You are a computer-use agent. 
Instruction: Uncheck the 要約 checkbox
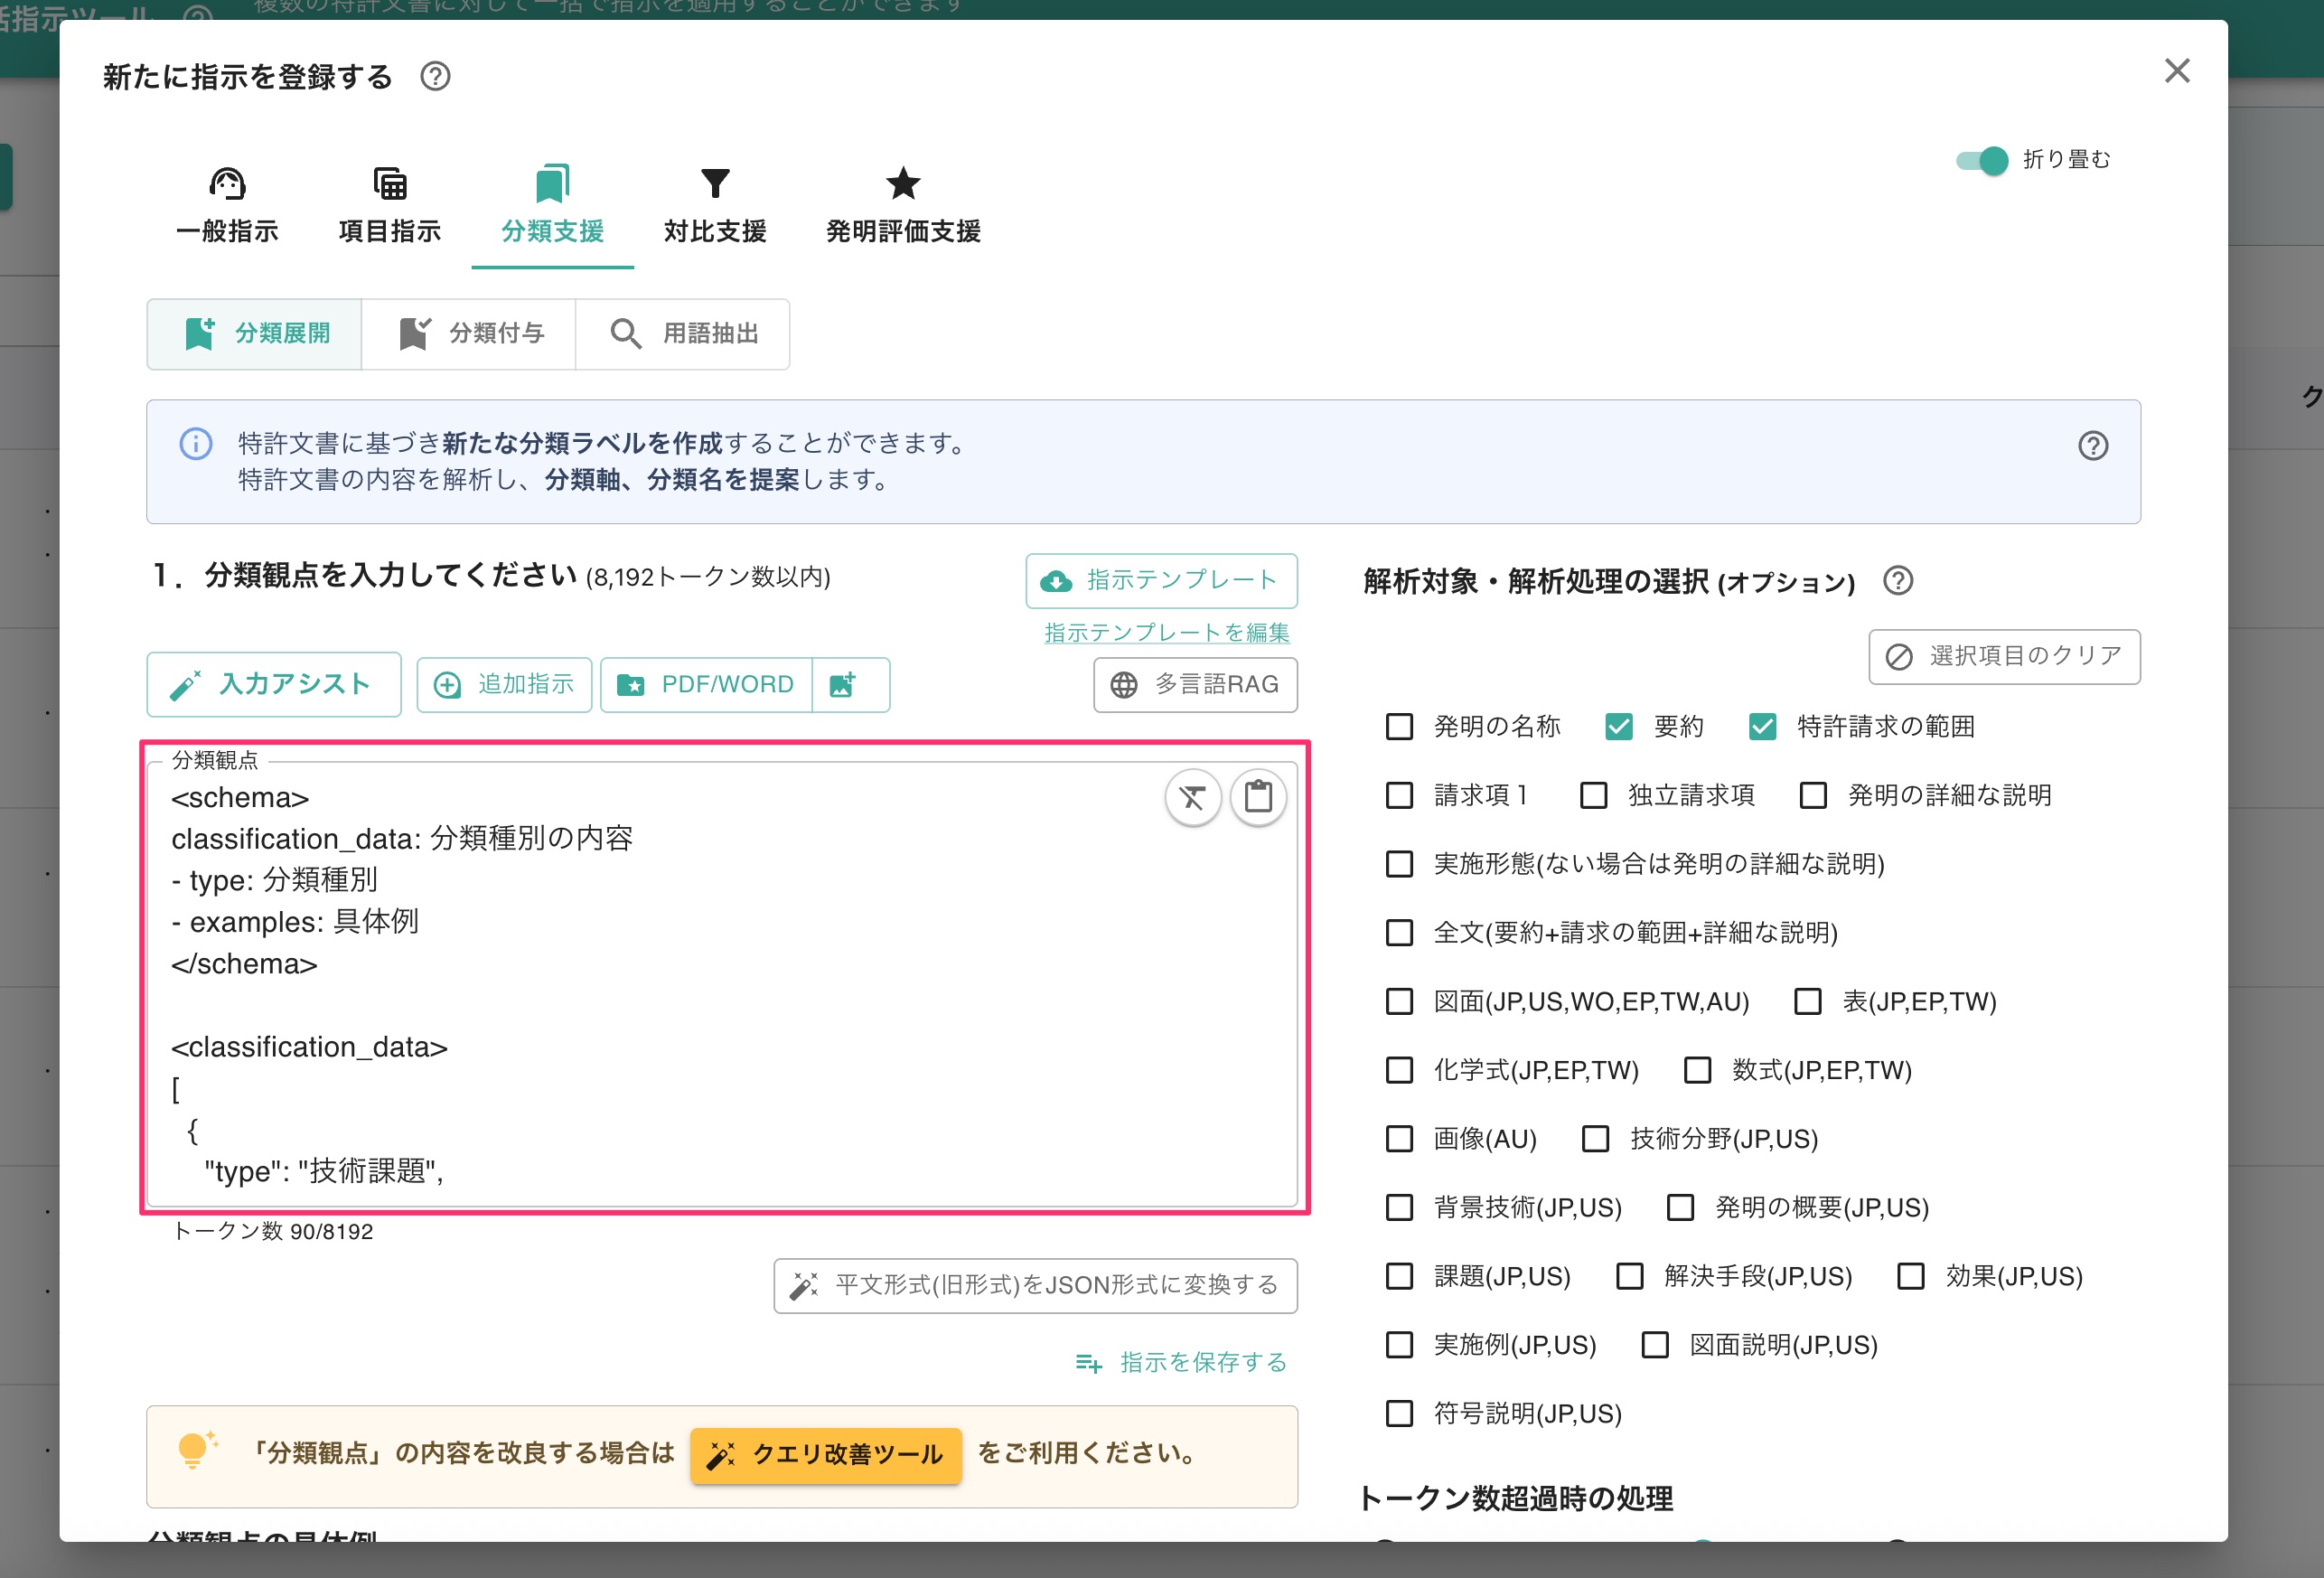pyautogui.click(x=1619, y=727)
